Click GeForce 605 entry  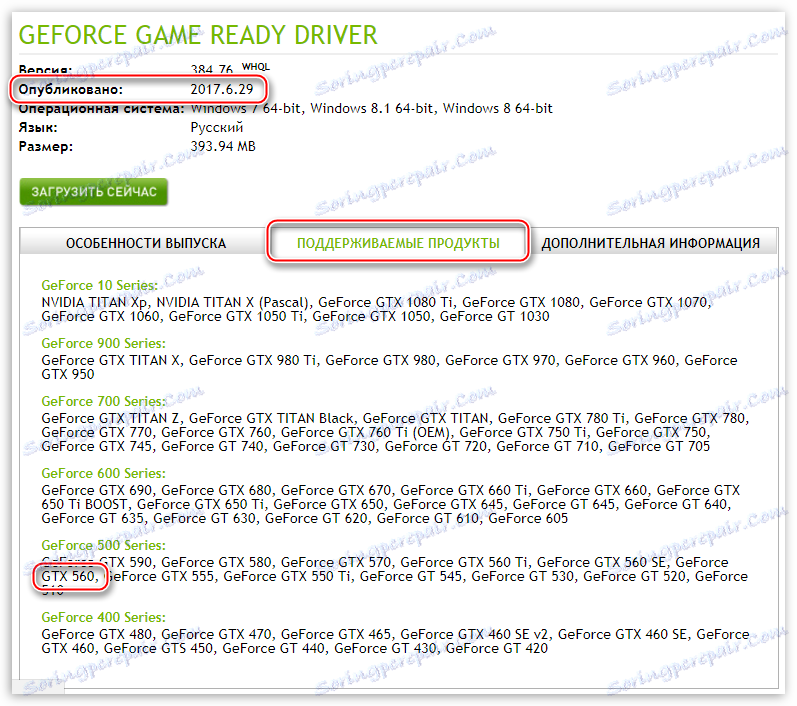(528, 518)
